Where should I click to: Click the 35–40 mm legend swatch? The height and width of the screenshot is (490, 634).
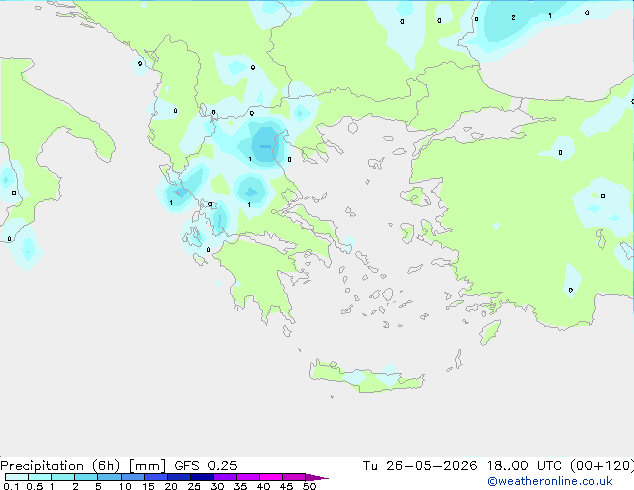click(247, 477)
